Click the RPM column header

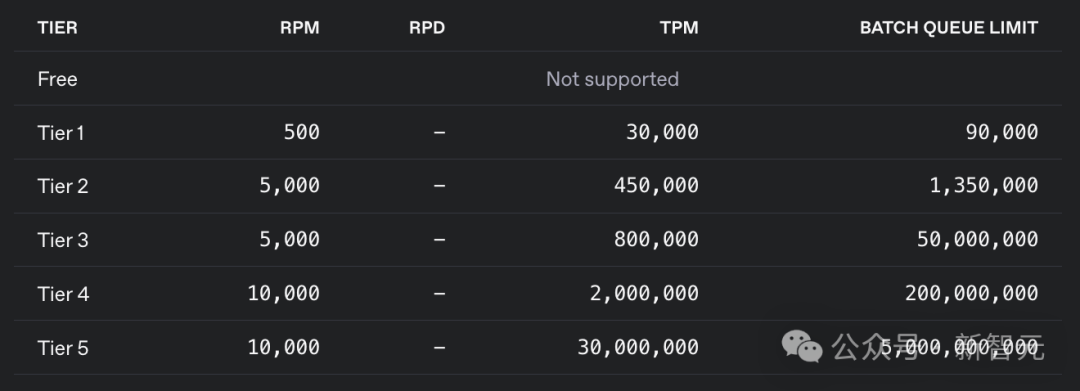click(x=300, y=28)
